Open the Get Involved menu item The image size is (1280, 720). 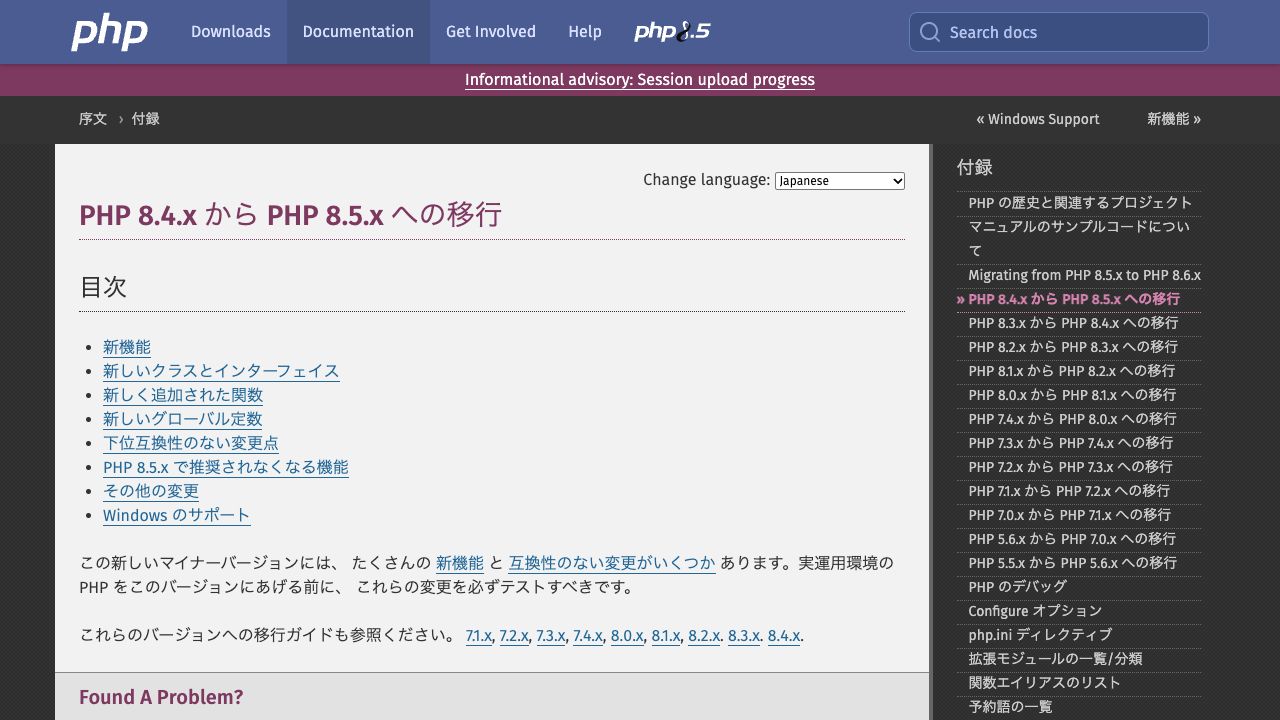pos(491,32)
